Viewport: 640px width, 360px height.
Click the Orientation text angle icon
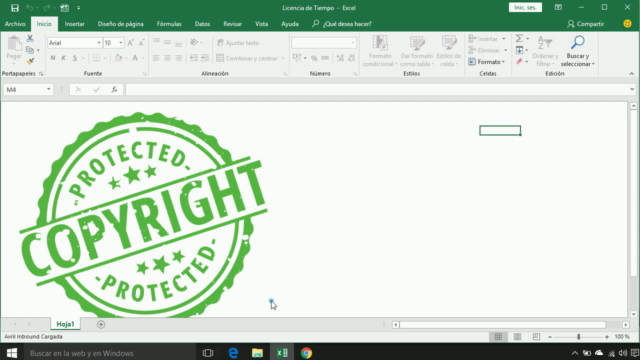(x=194, y=42)
